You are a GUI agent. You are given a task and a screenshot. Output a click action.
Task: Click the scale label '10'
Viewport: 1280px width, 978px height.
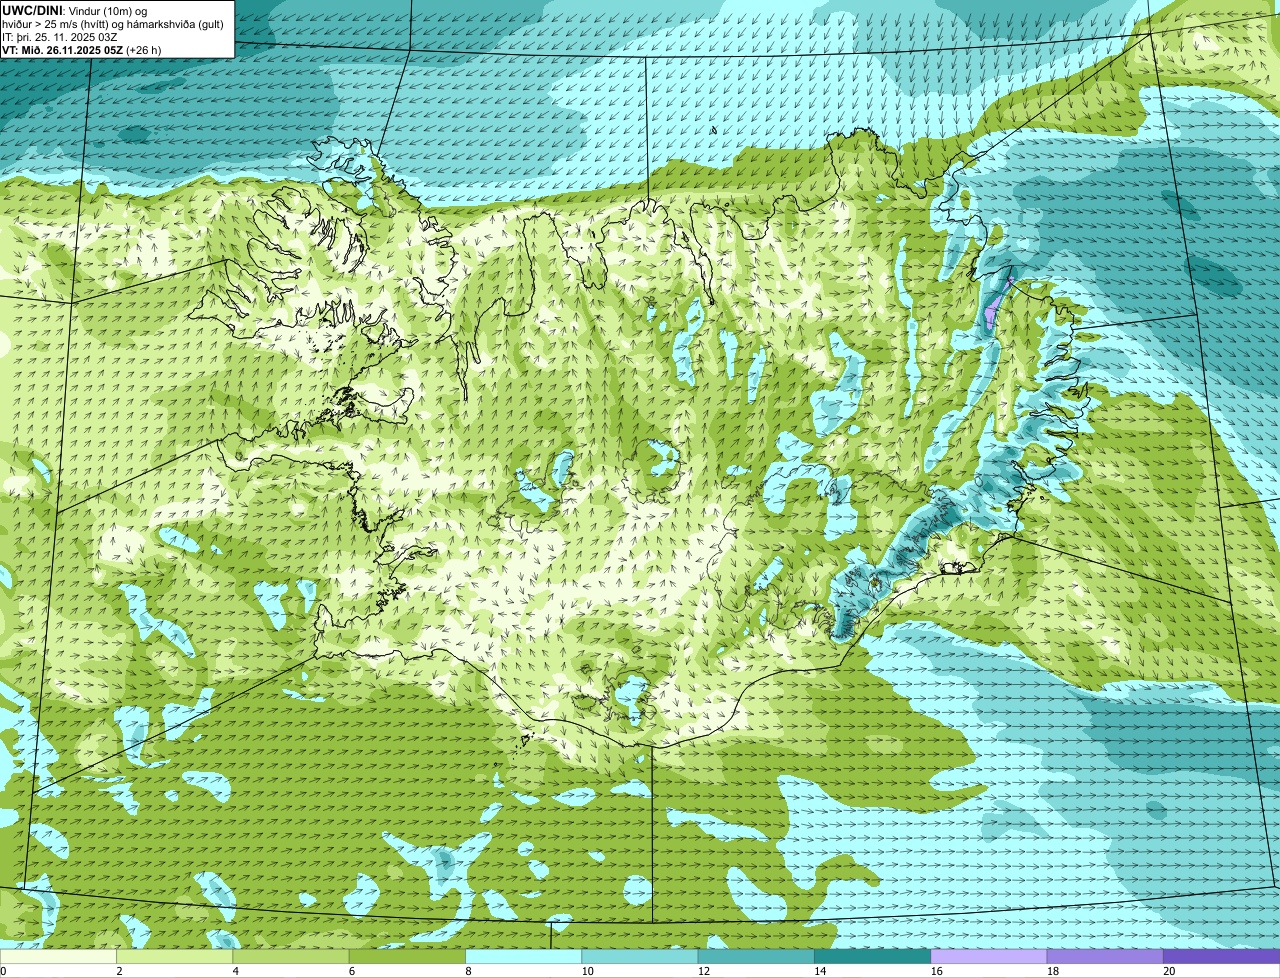[x=586, y=971]
